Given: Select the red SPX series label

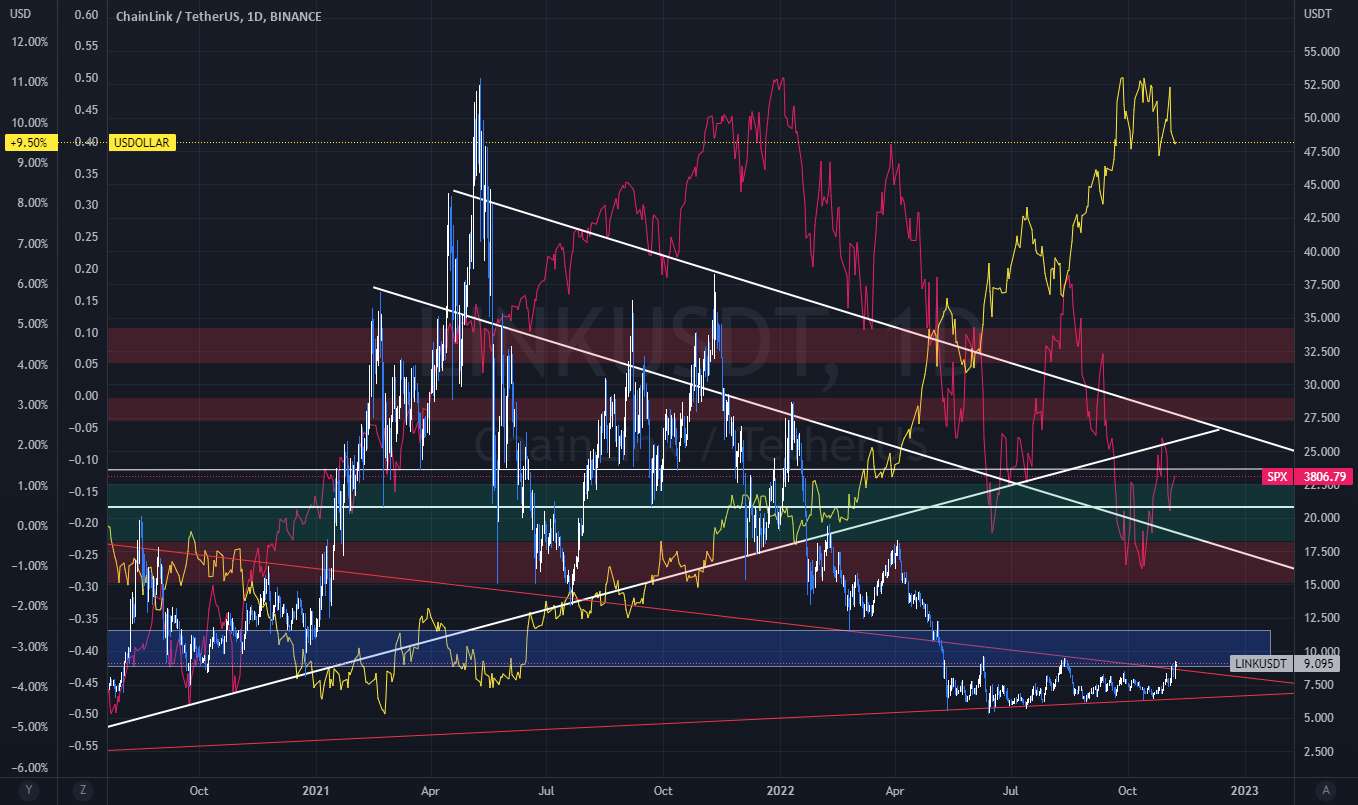Looking at the screenshot, I should point(1277,478).
